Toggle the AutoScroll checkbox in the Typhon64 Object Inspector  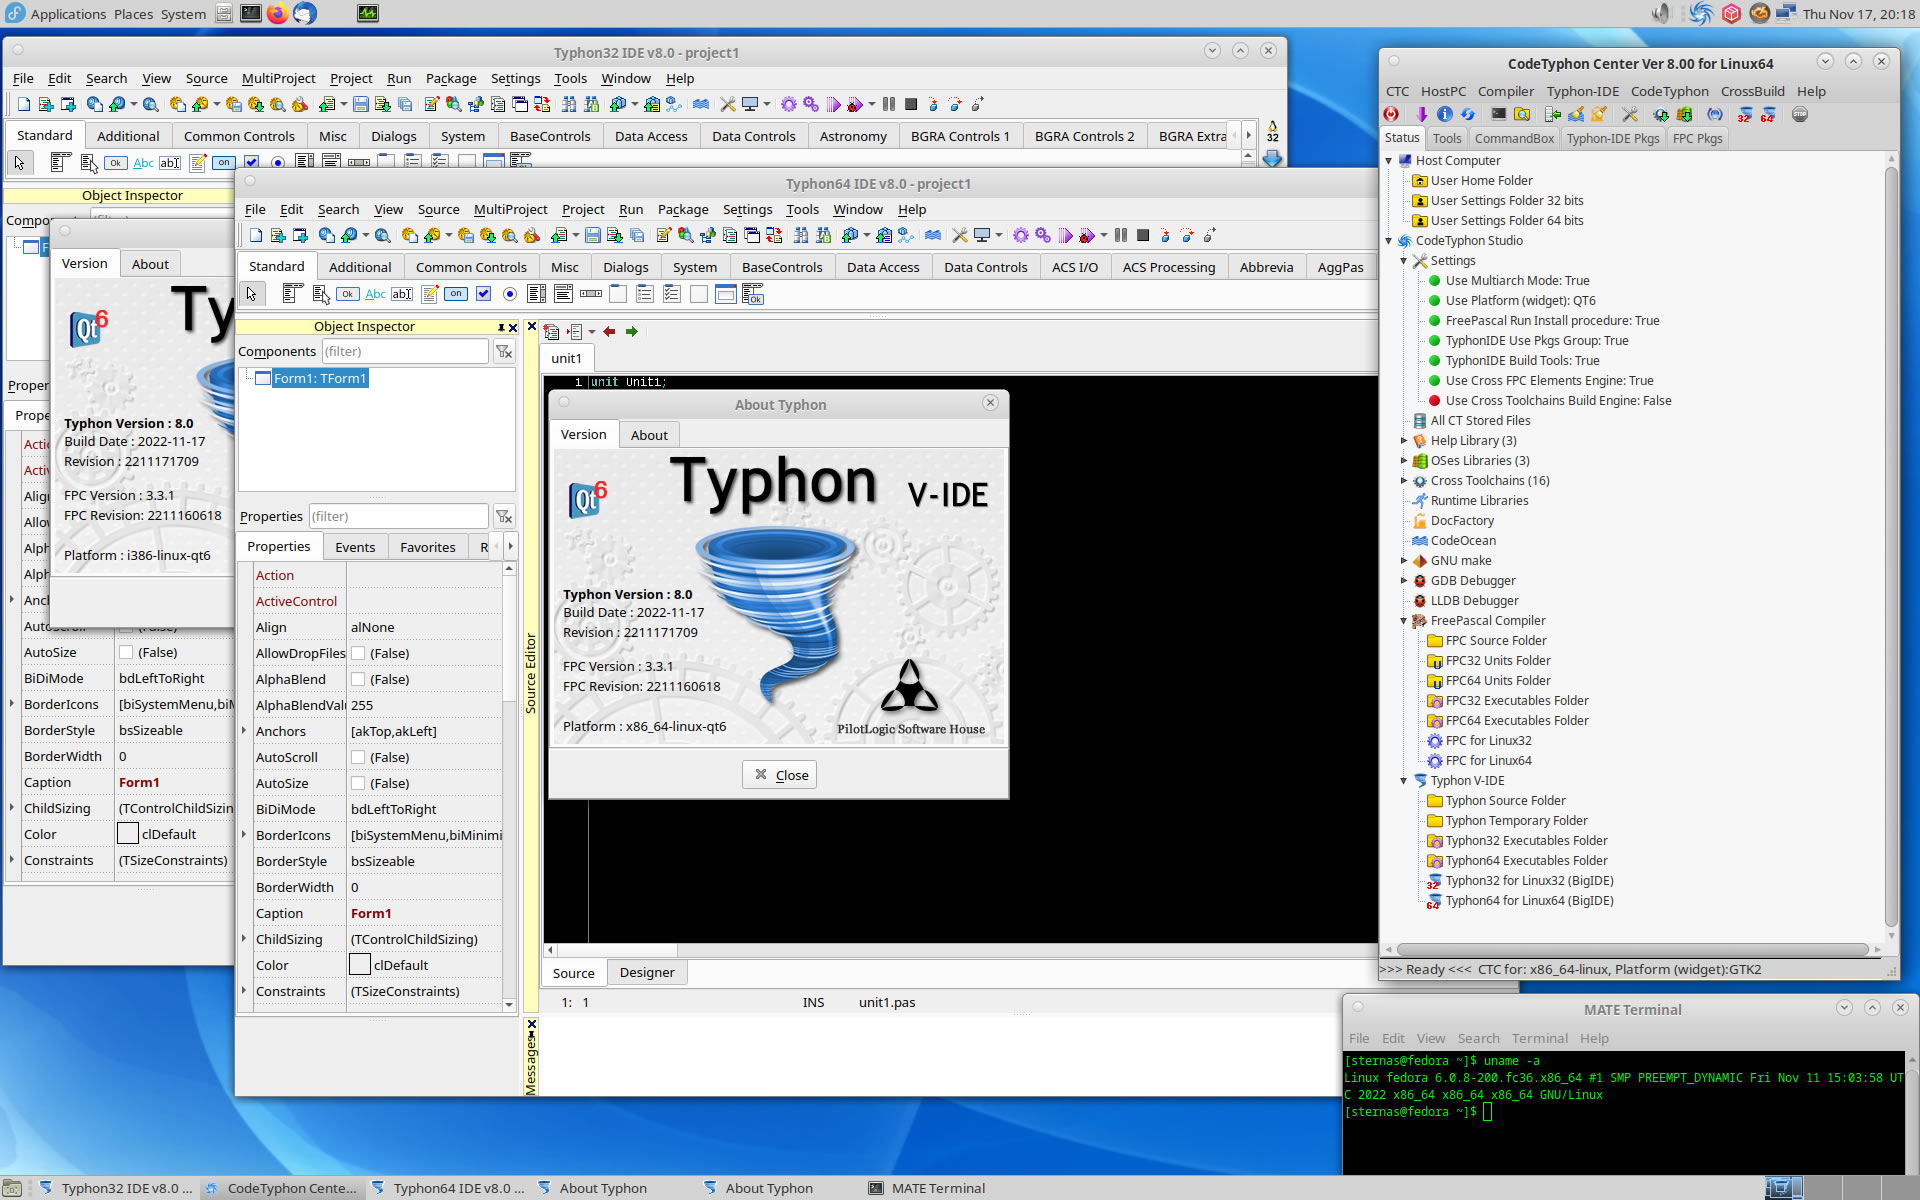(x=358, y=757)
